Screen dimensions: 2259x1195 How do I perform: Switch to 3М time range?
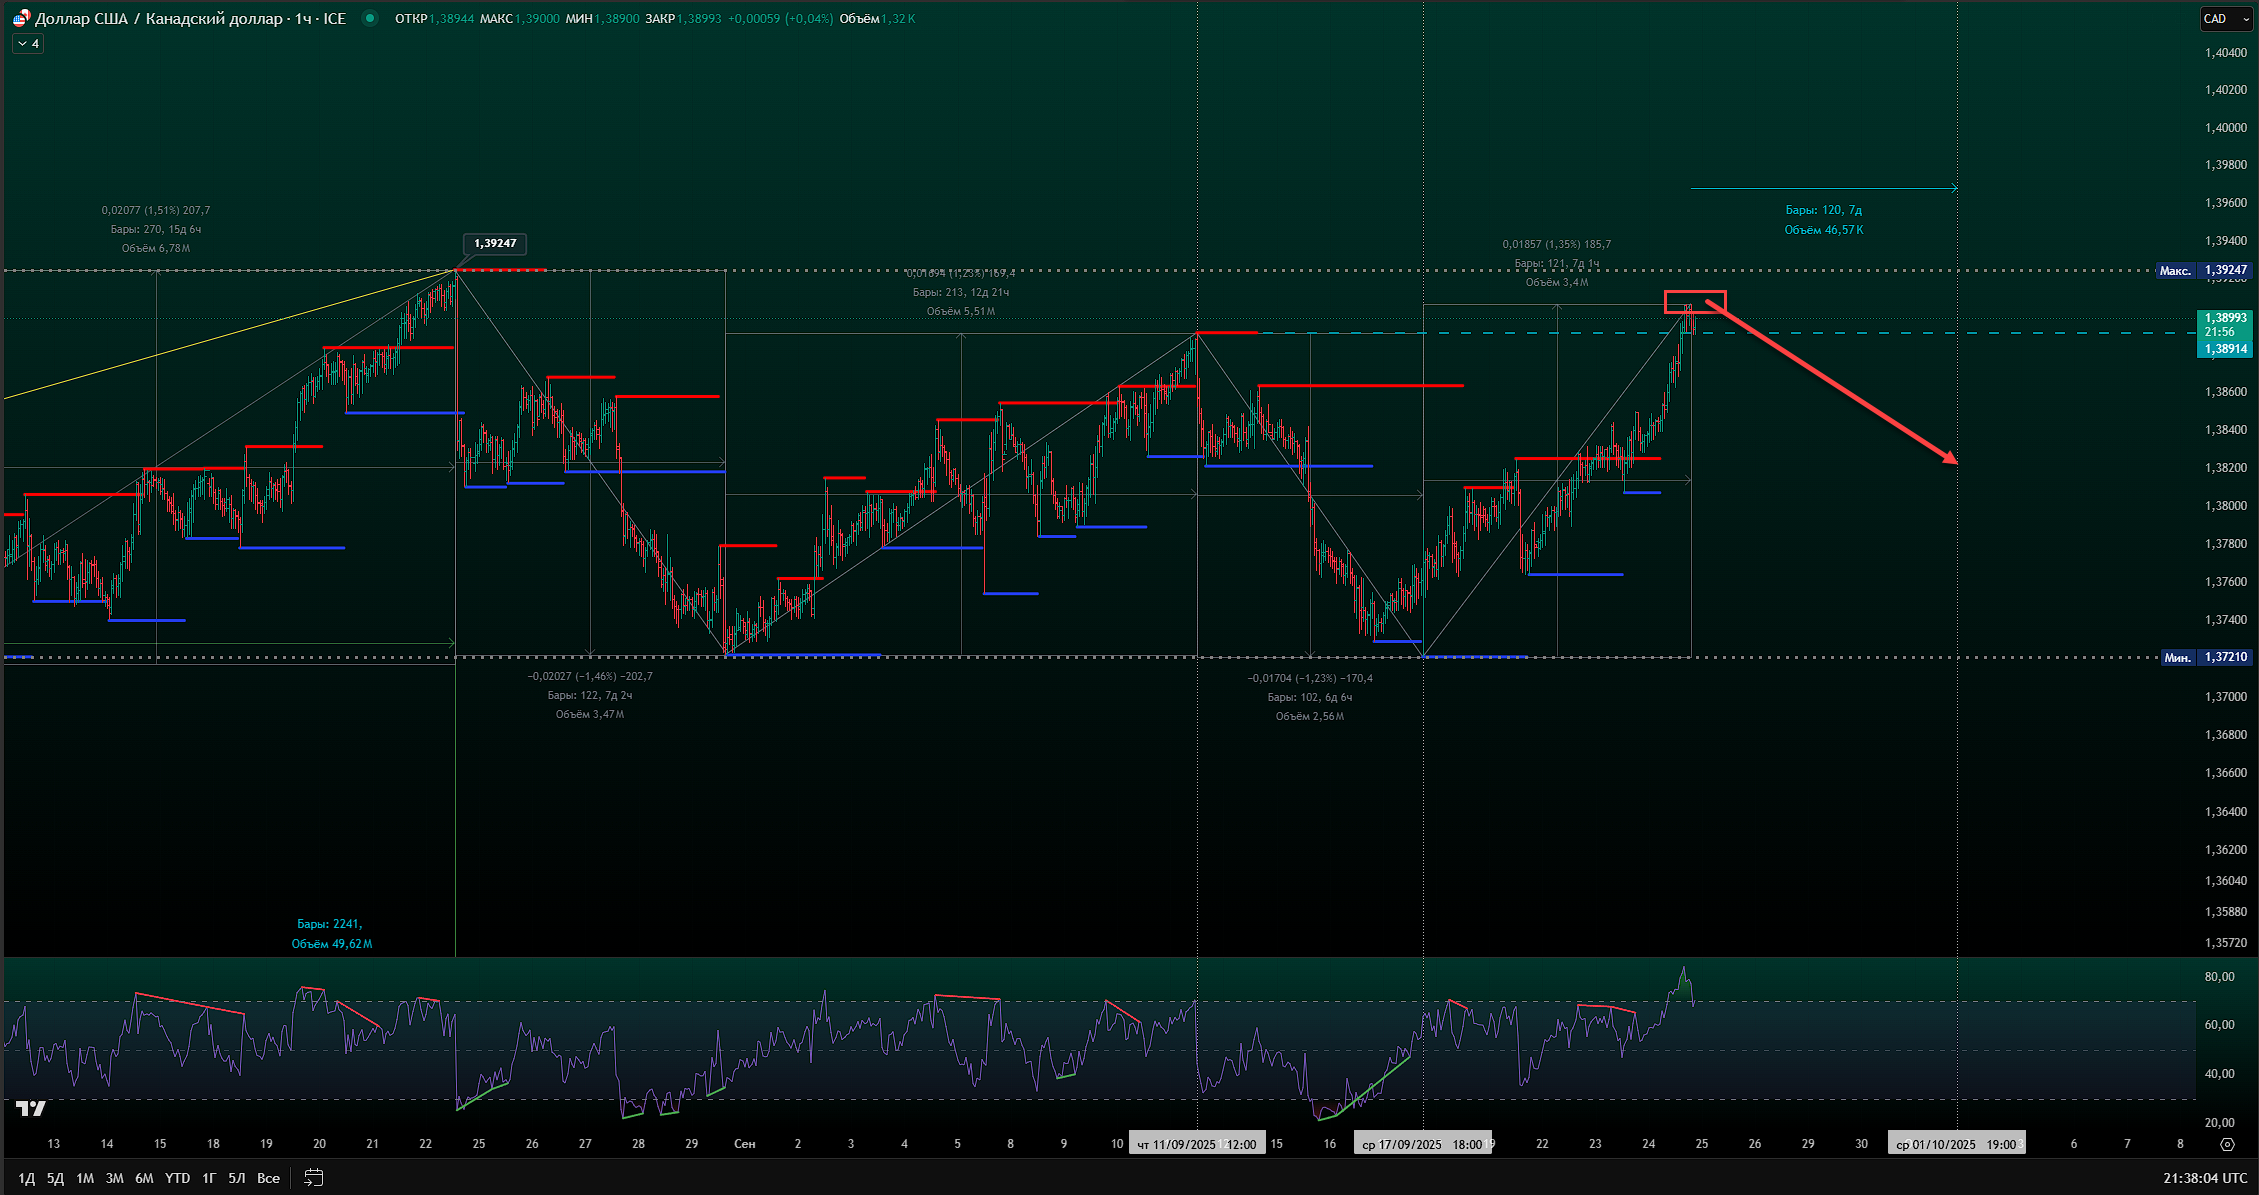coord(114,1178)
